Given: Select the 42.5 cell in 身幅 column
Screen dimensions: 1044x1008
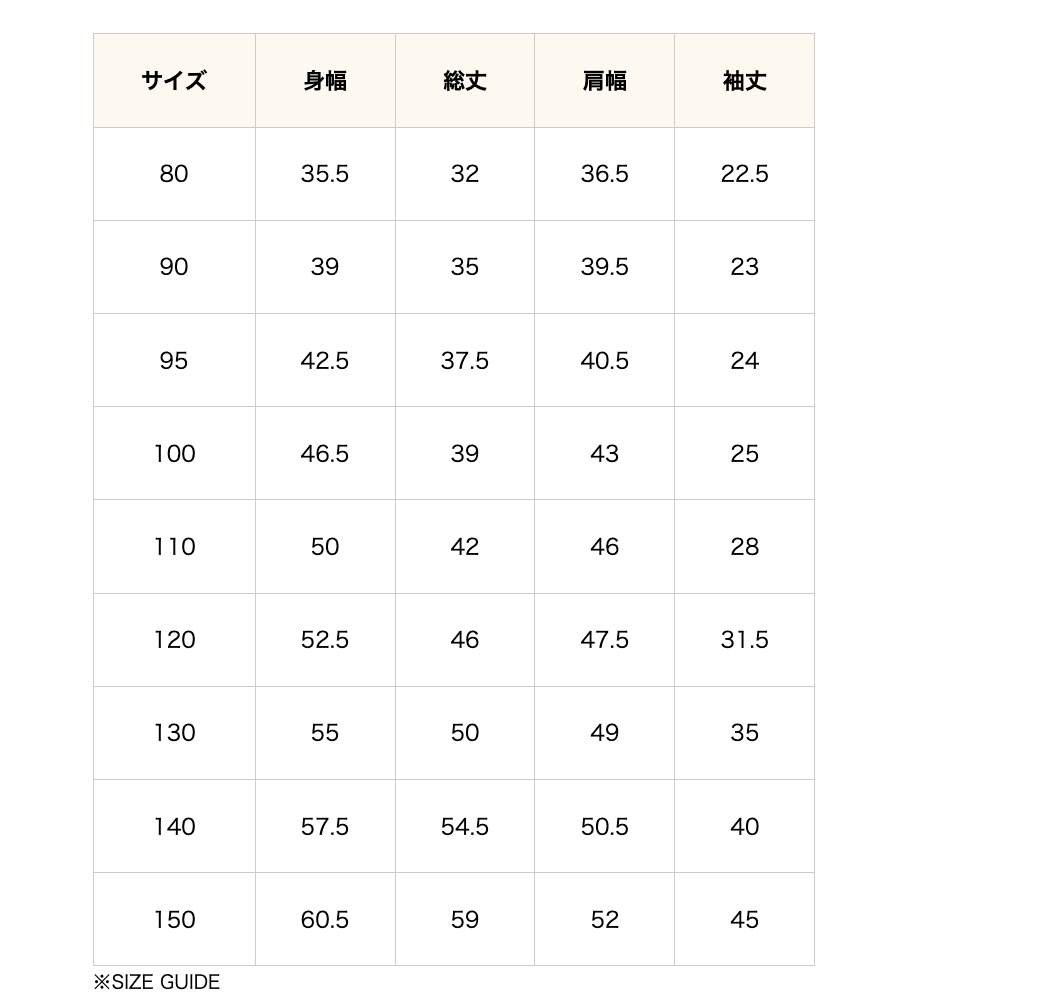Looking at the screenshot, I should (x=325, y=361).
